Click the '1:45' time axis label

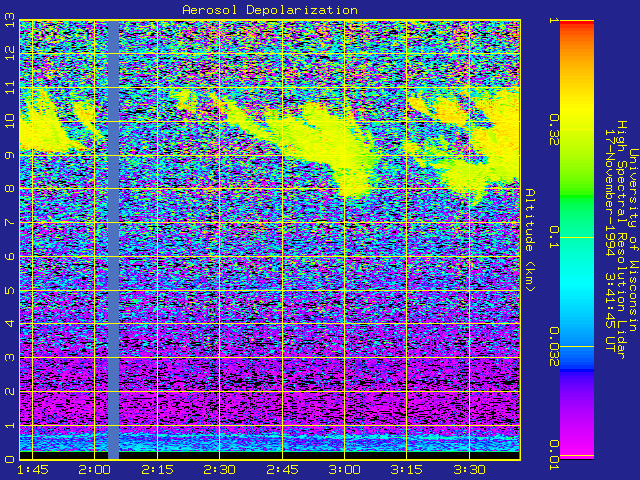point(32,469)
